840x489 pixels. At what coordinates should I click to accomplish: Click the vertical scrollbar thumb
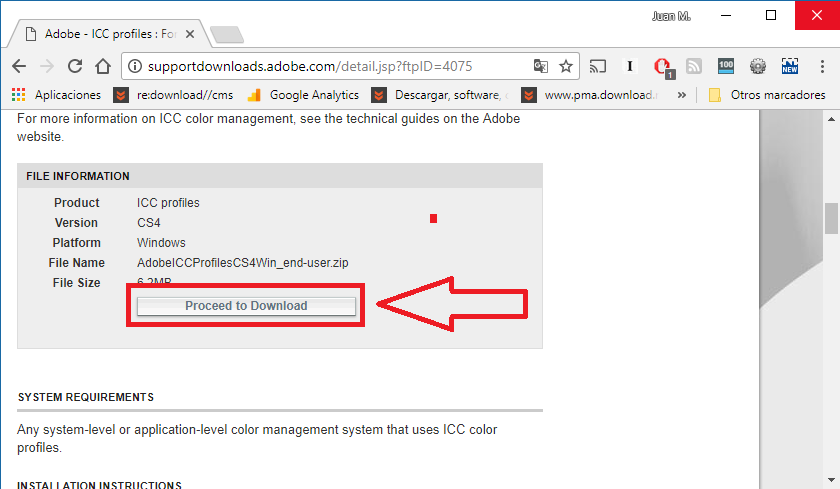pos(831,219)
